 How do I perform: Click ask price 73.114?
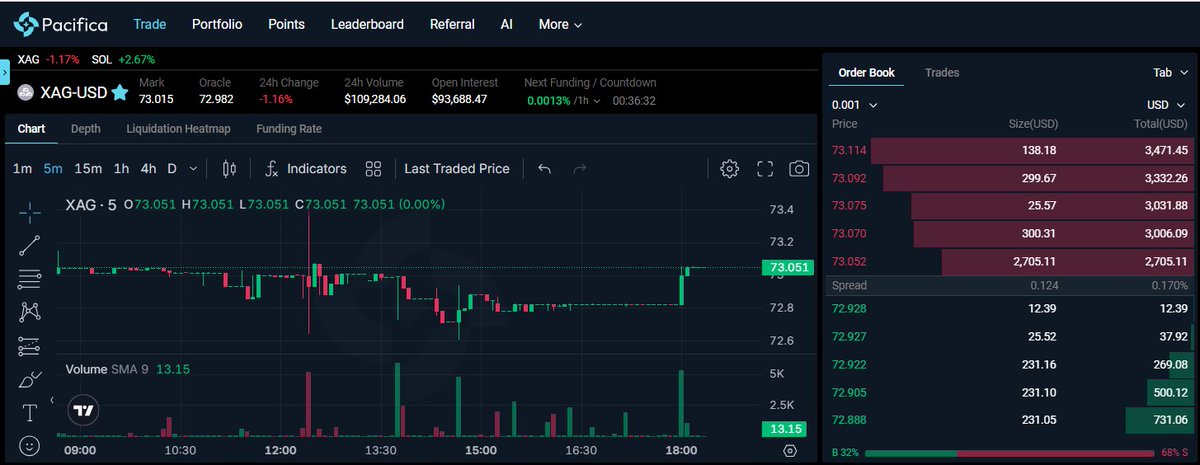point(849,150)
